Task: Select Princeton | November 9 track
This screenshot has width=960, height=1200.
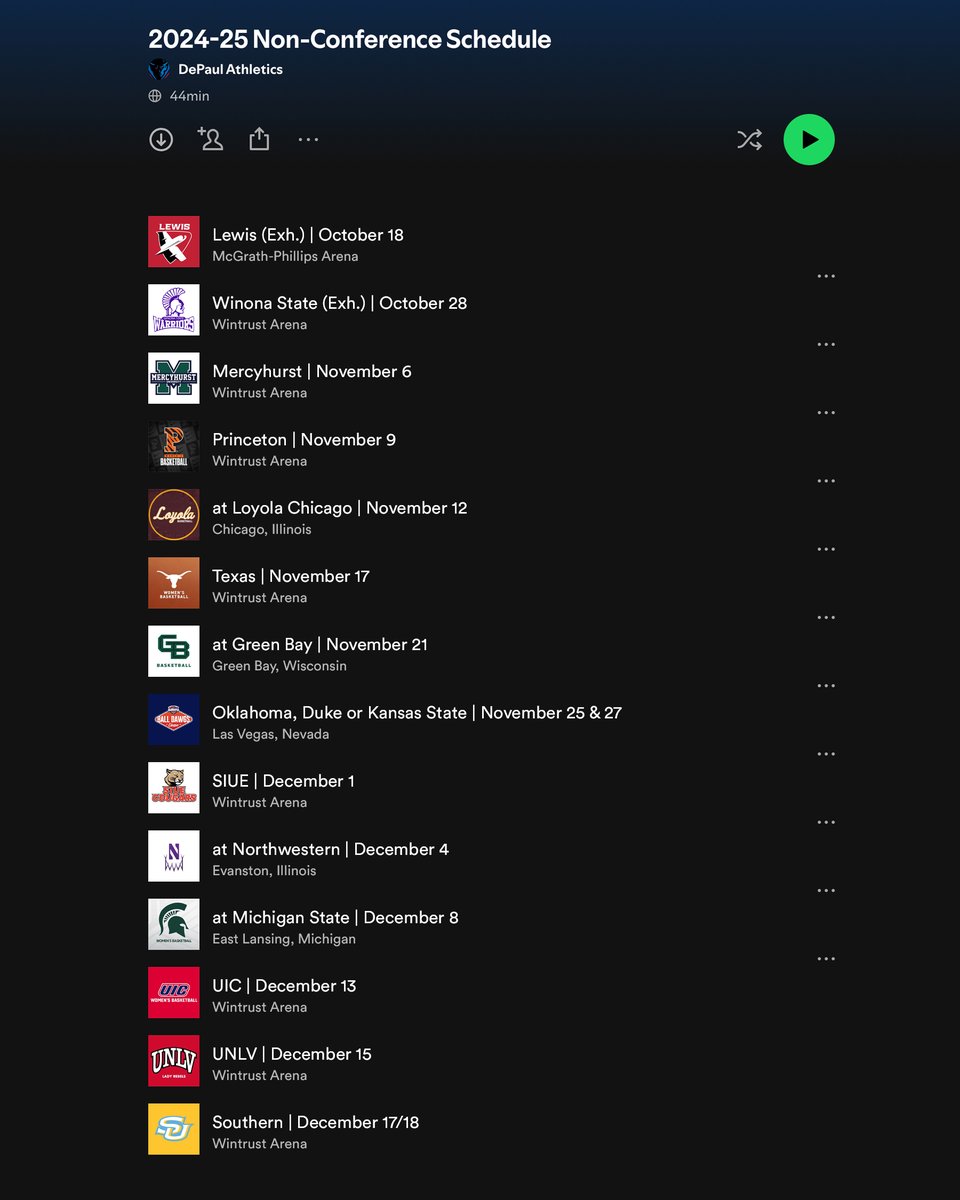Action: (304, 439)
